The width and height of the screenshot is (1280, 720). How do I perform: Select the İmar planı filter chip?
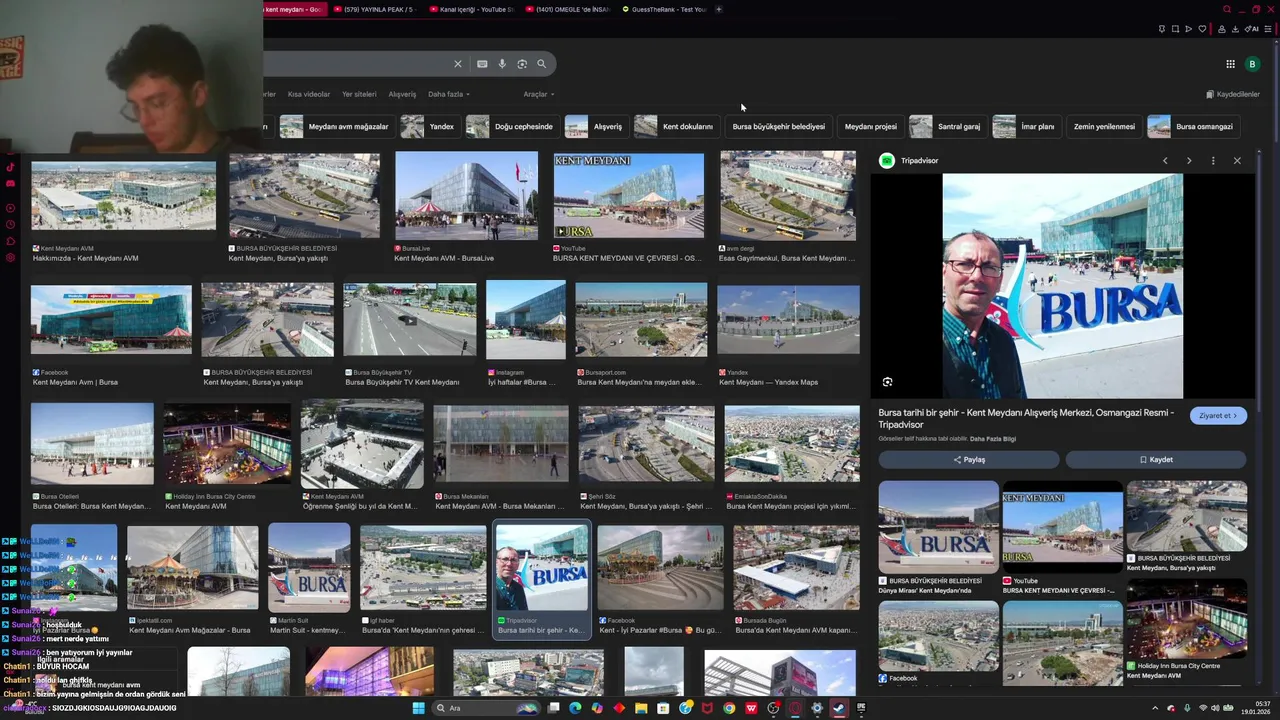click(x=1026, y=127)
